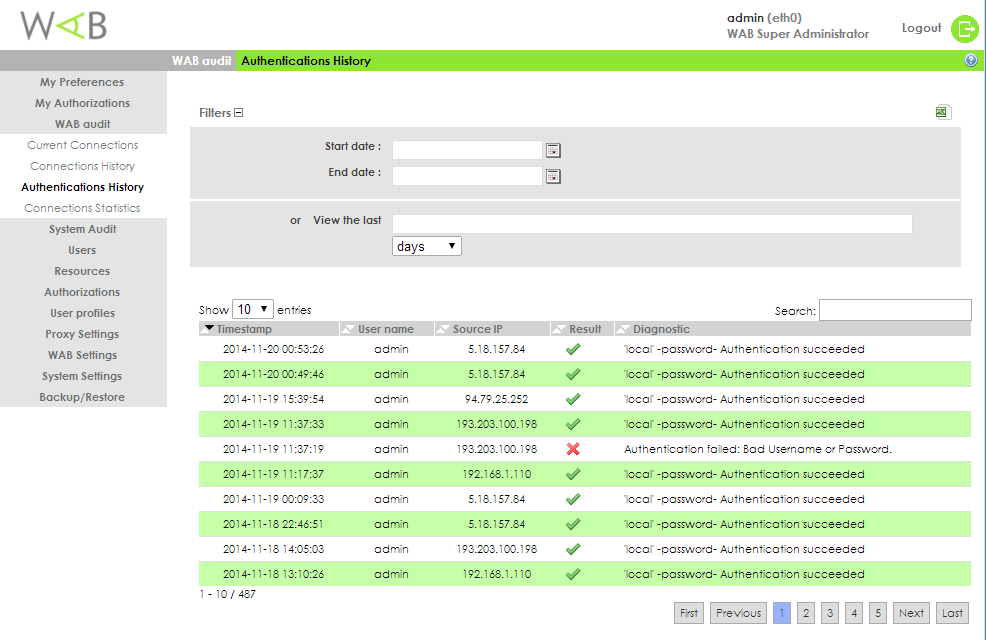The width and height of the screenshot is (986, 640).
Task: Click checkmark in the 2014-11-18 13:10:26 row
Action: pyautogui.click(x=573, y=574)
